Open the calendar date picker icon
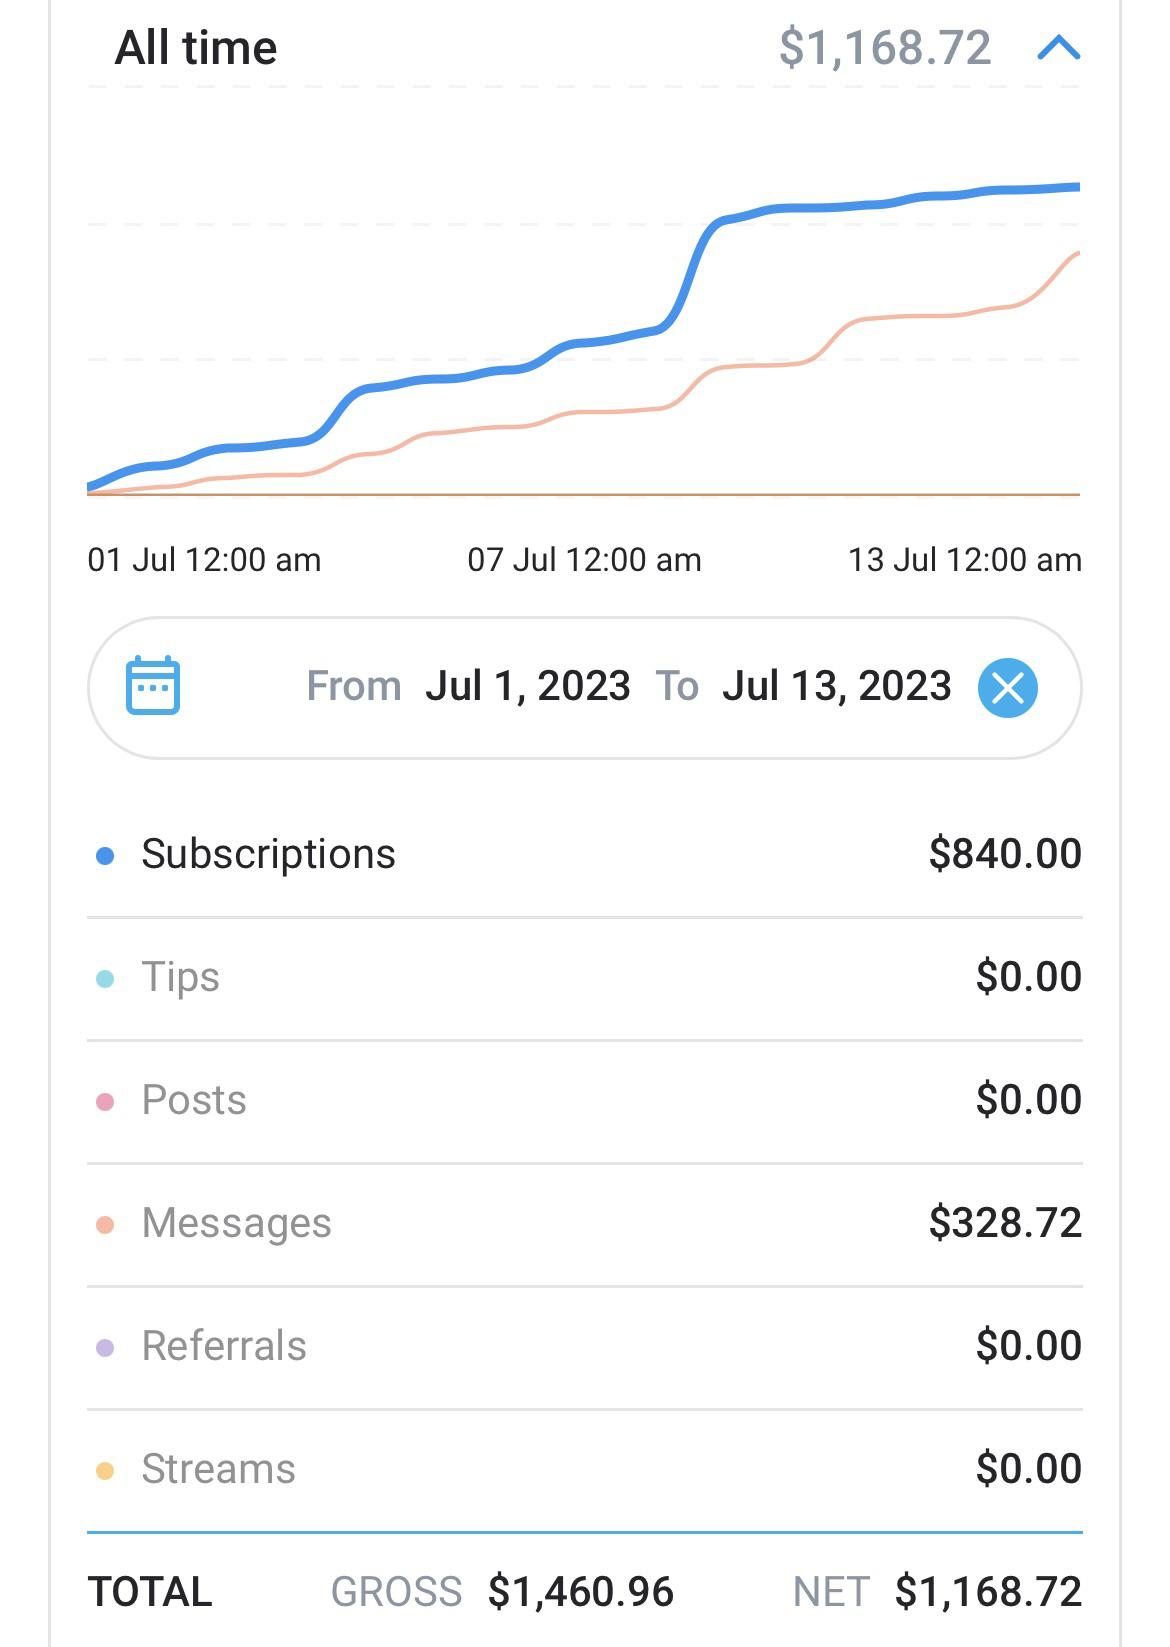Image resolution: width=1170 pixels, height=1647 pixels. pos(153,686)
